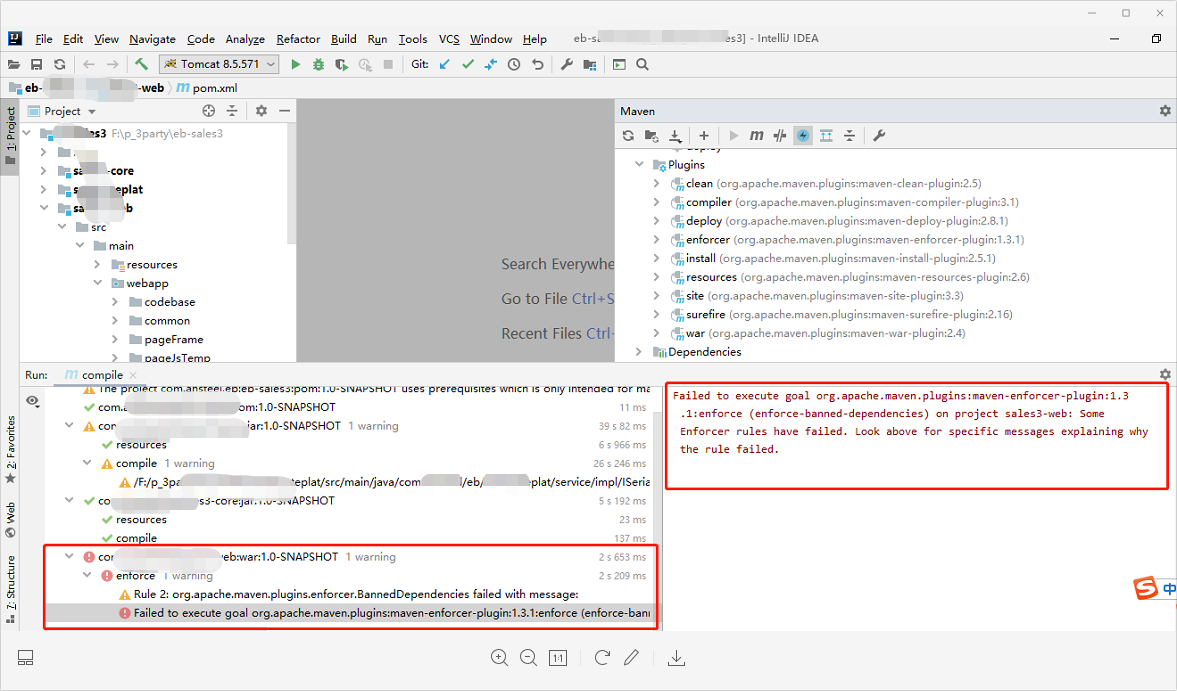Open Settings via toolbar wrench icon
This screenshot has width=1177, height=691.
pyautogui.click(x=567, y=65)
